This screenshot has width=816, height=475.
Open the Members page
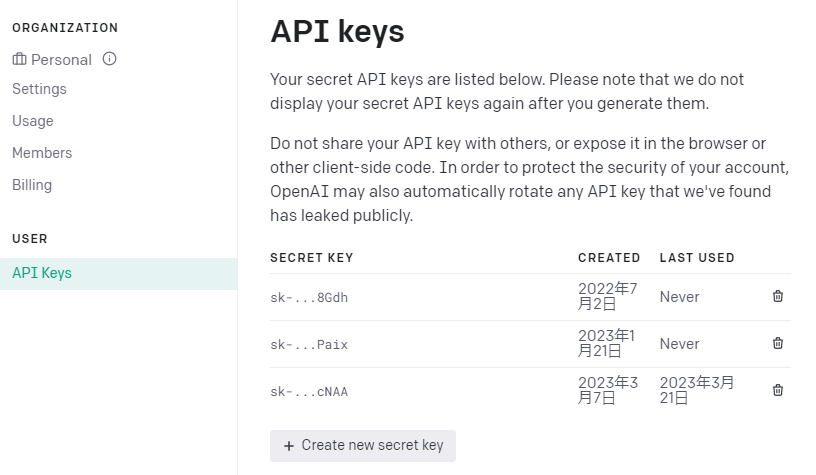click(42, 153)
